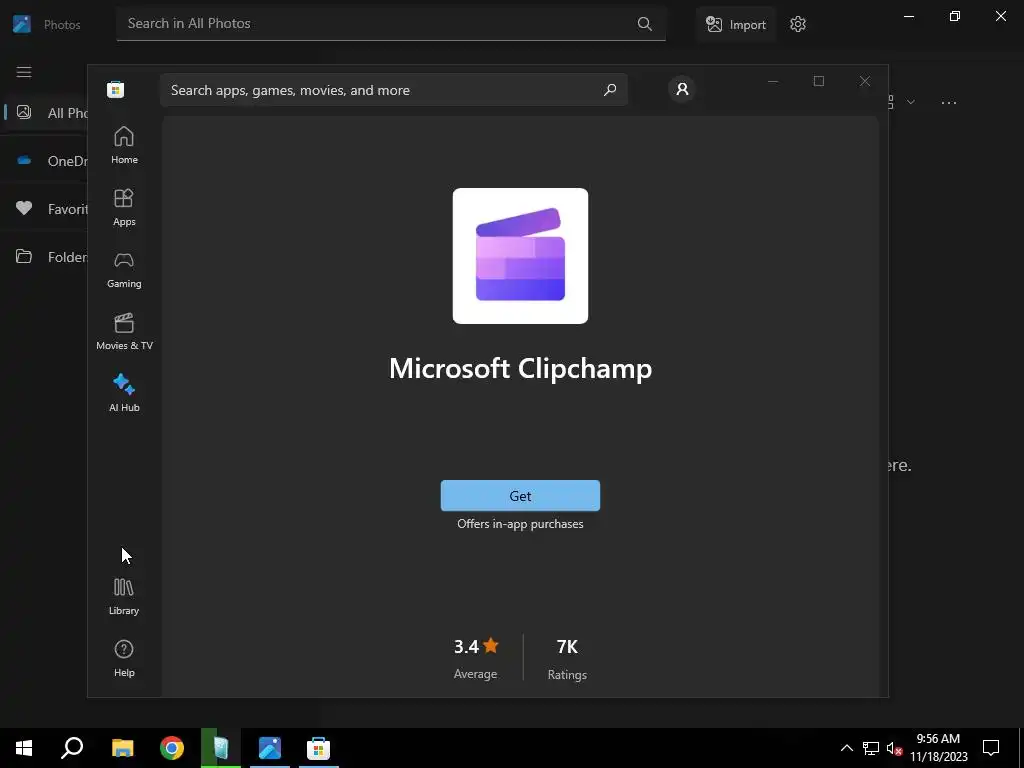Focus the Store search apps field

click(x=394, y=90)
